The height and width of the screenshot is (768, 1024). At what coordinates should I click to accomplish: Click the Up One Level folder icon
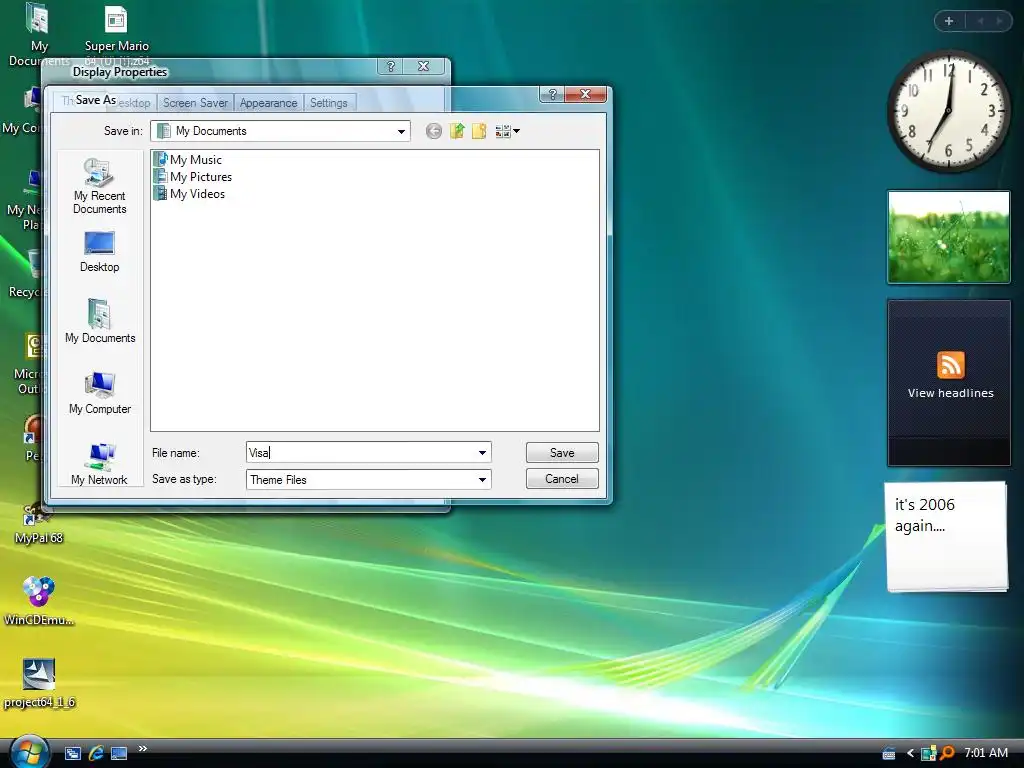[x=456, y=131]
